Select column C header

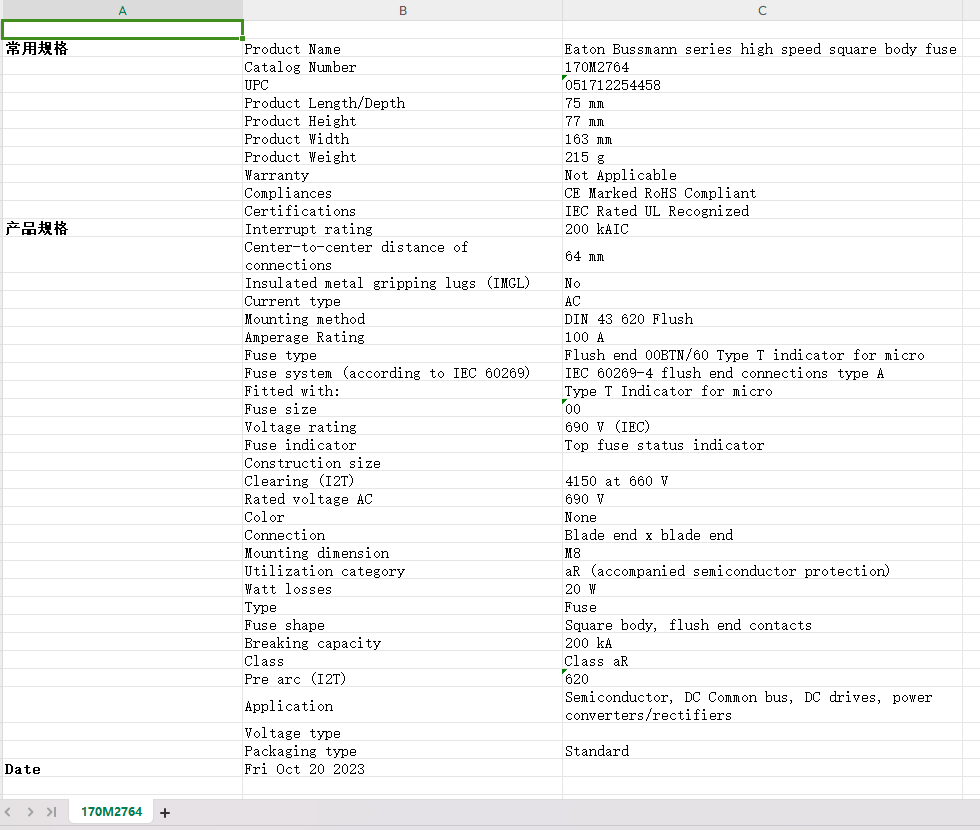pos(762,10)
